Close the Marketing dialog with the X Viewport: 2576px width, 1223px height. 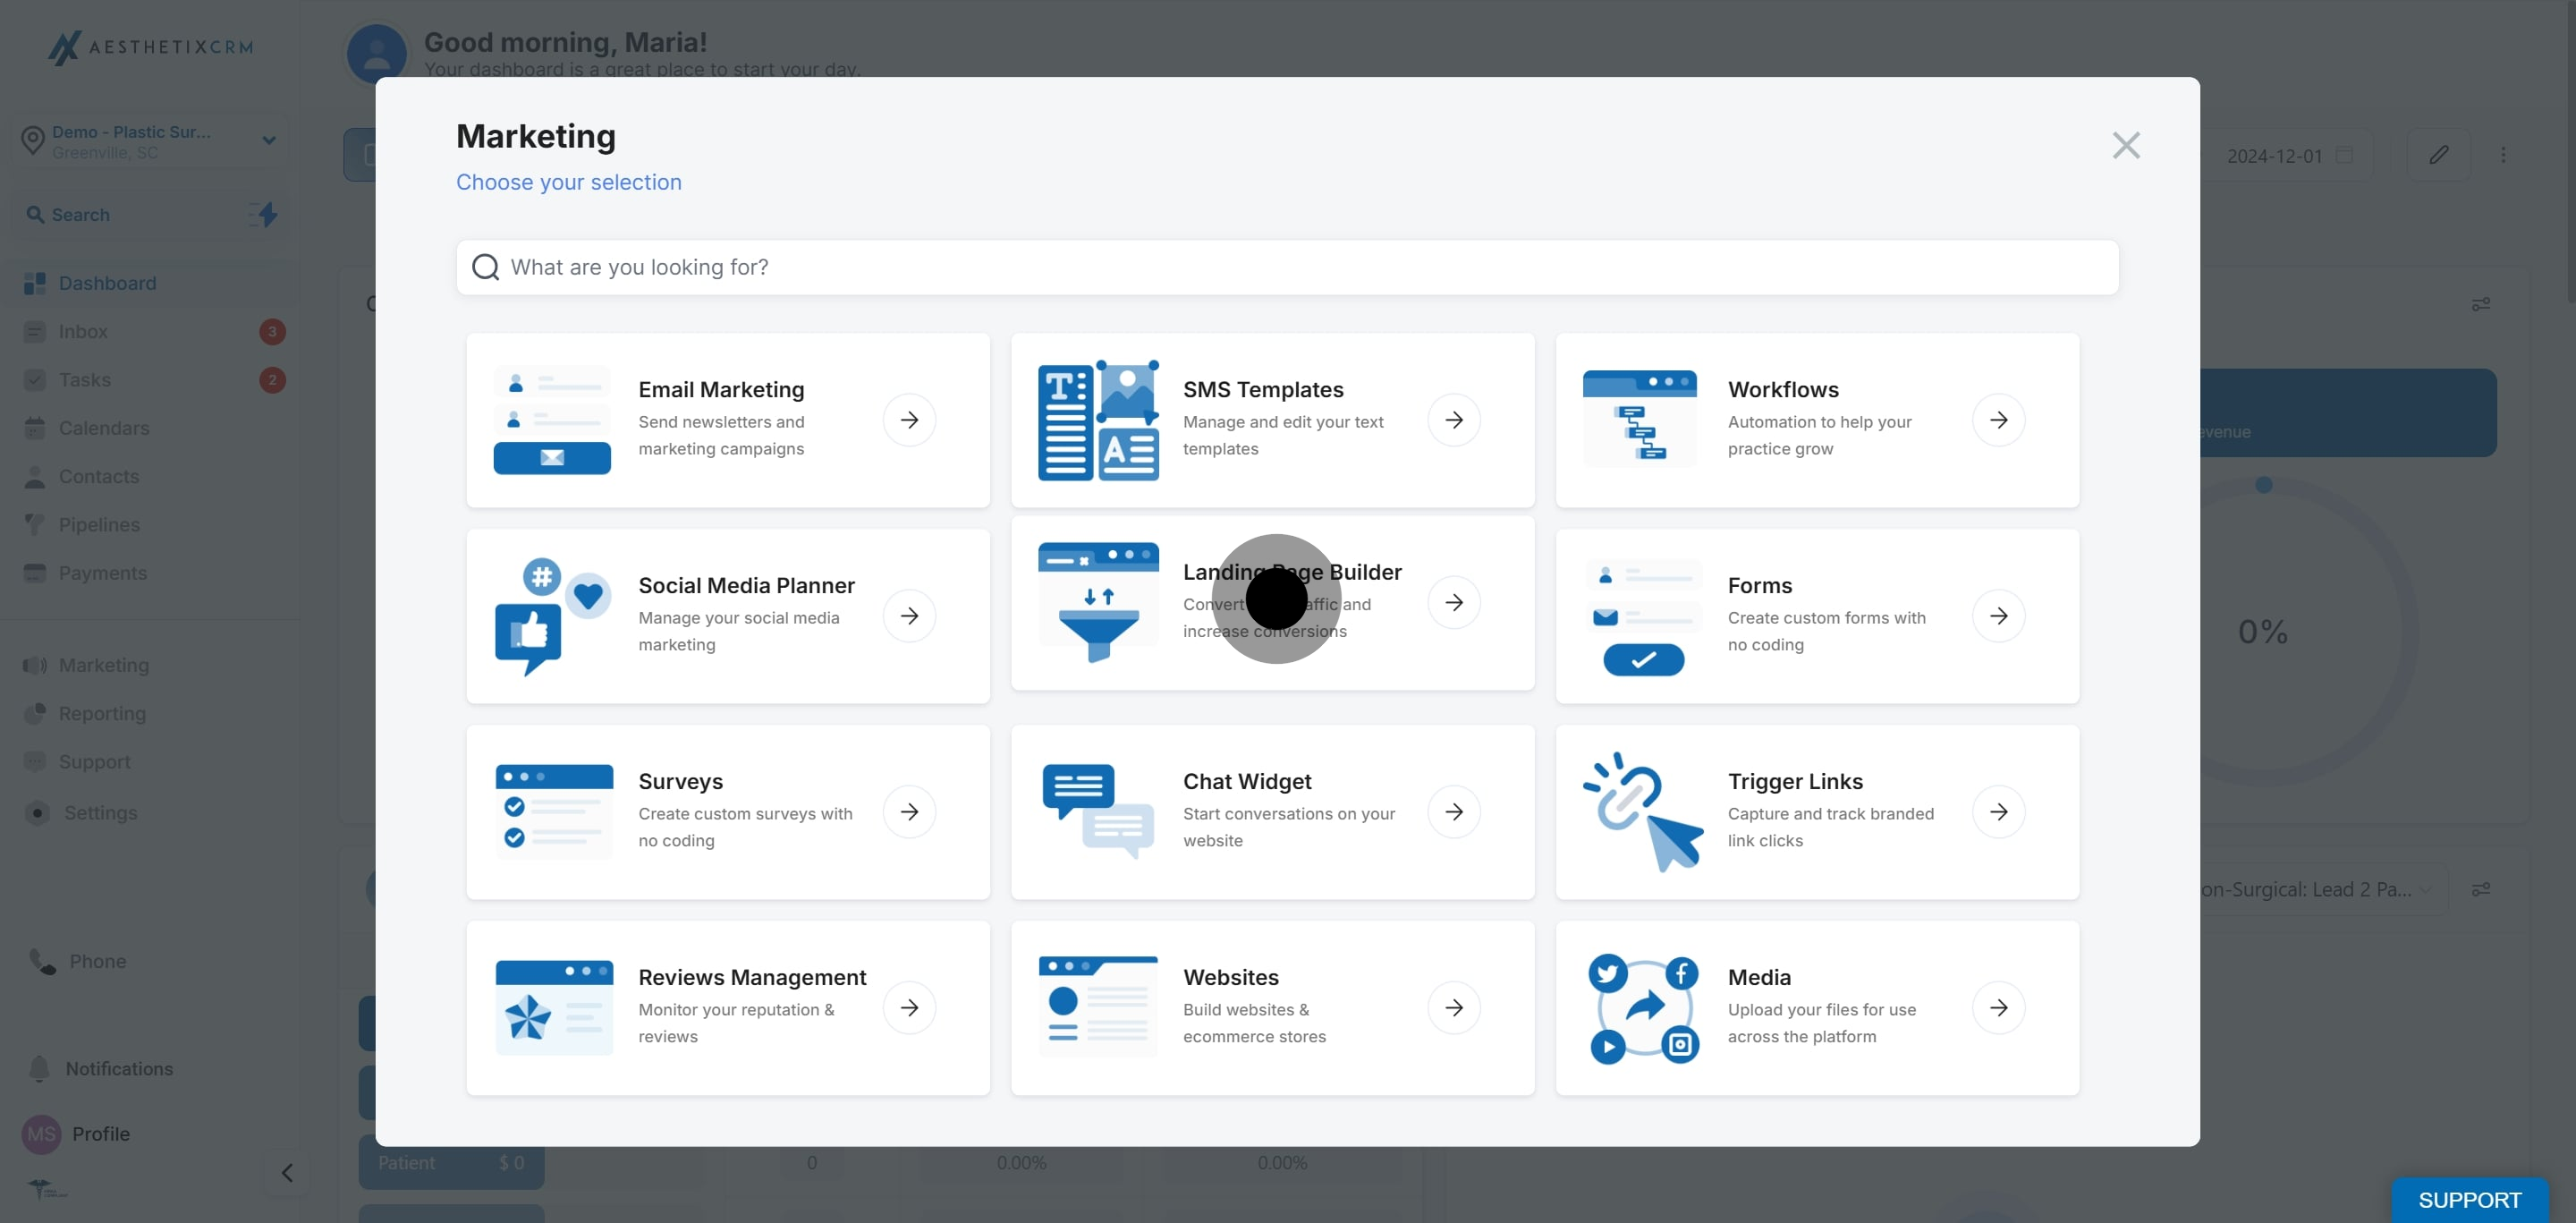[2125, 146]
